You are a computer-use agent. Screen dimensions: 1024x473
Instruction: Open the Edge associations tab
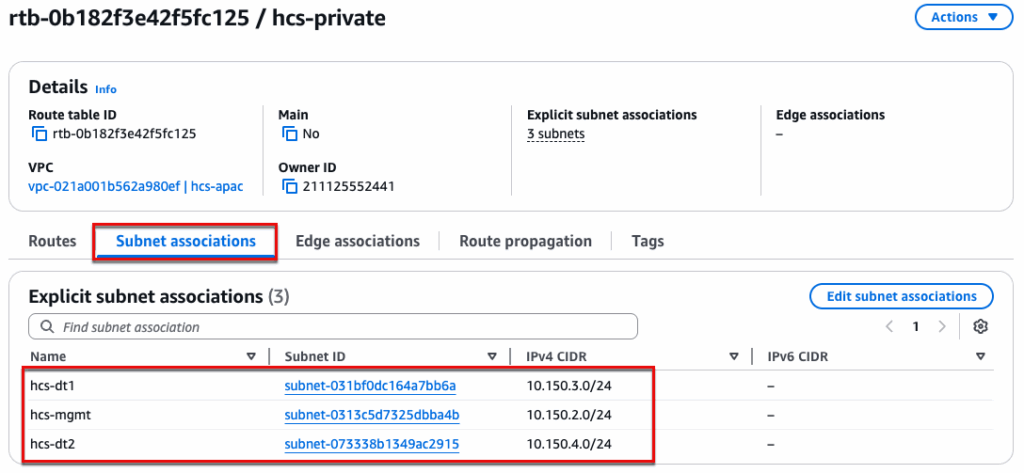(357, 241)
